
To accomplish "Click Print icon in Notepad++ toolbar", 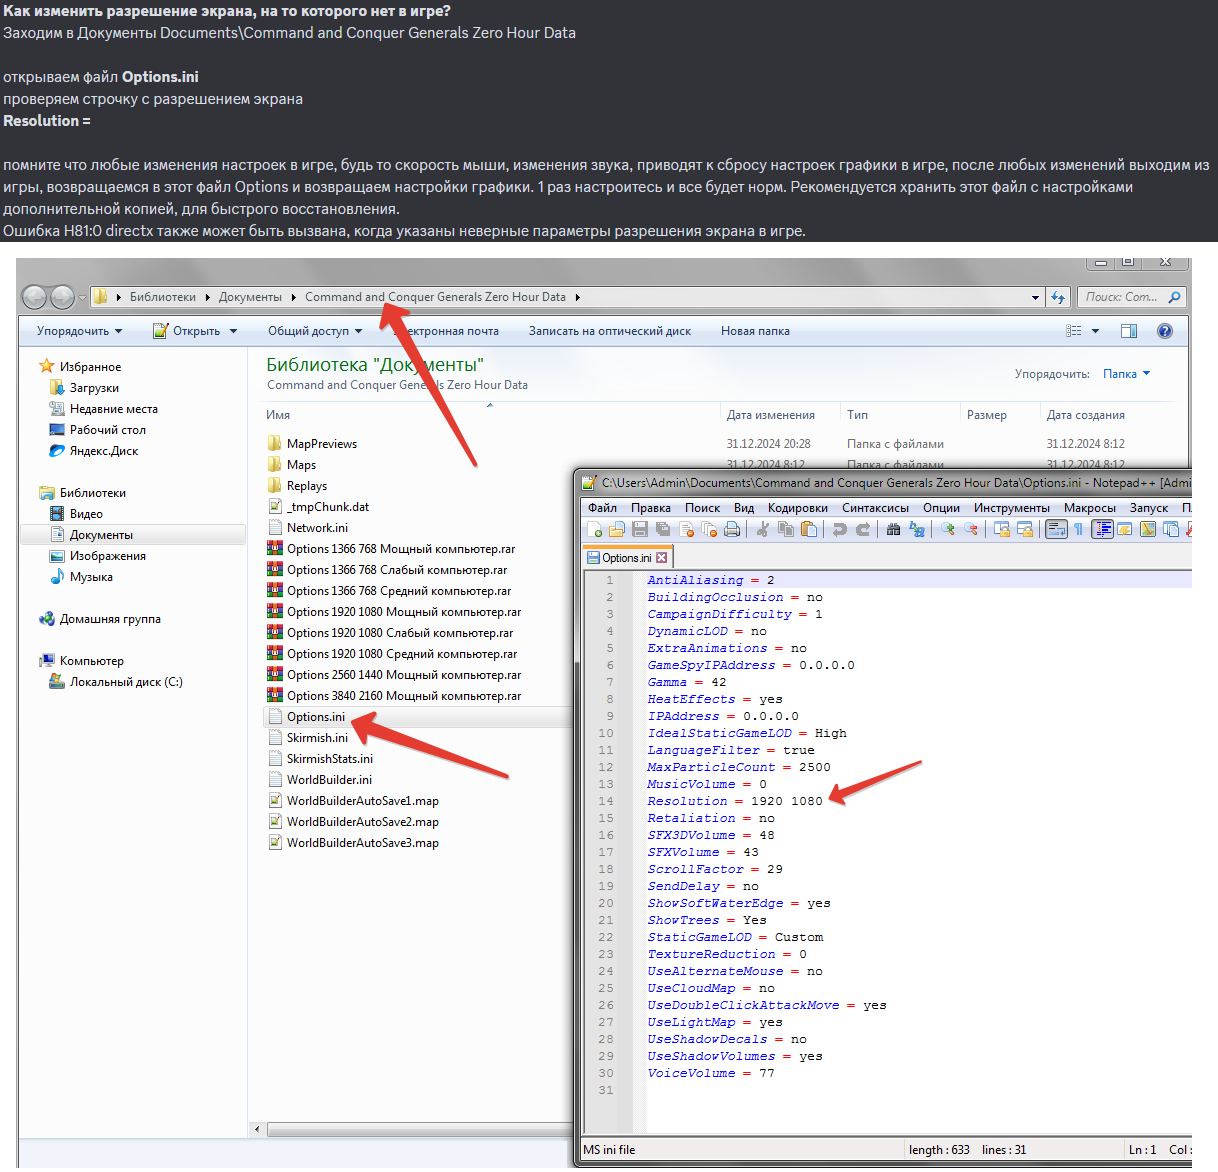I will tap(732, 529).
